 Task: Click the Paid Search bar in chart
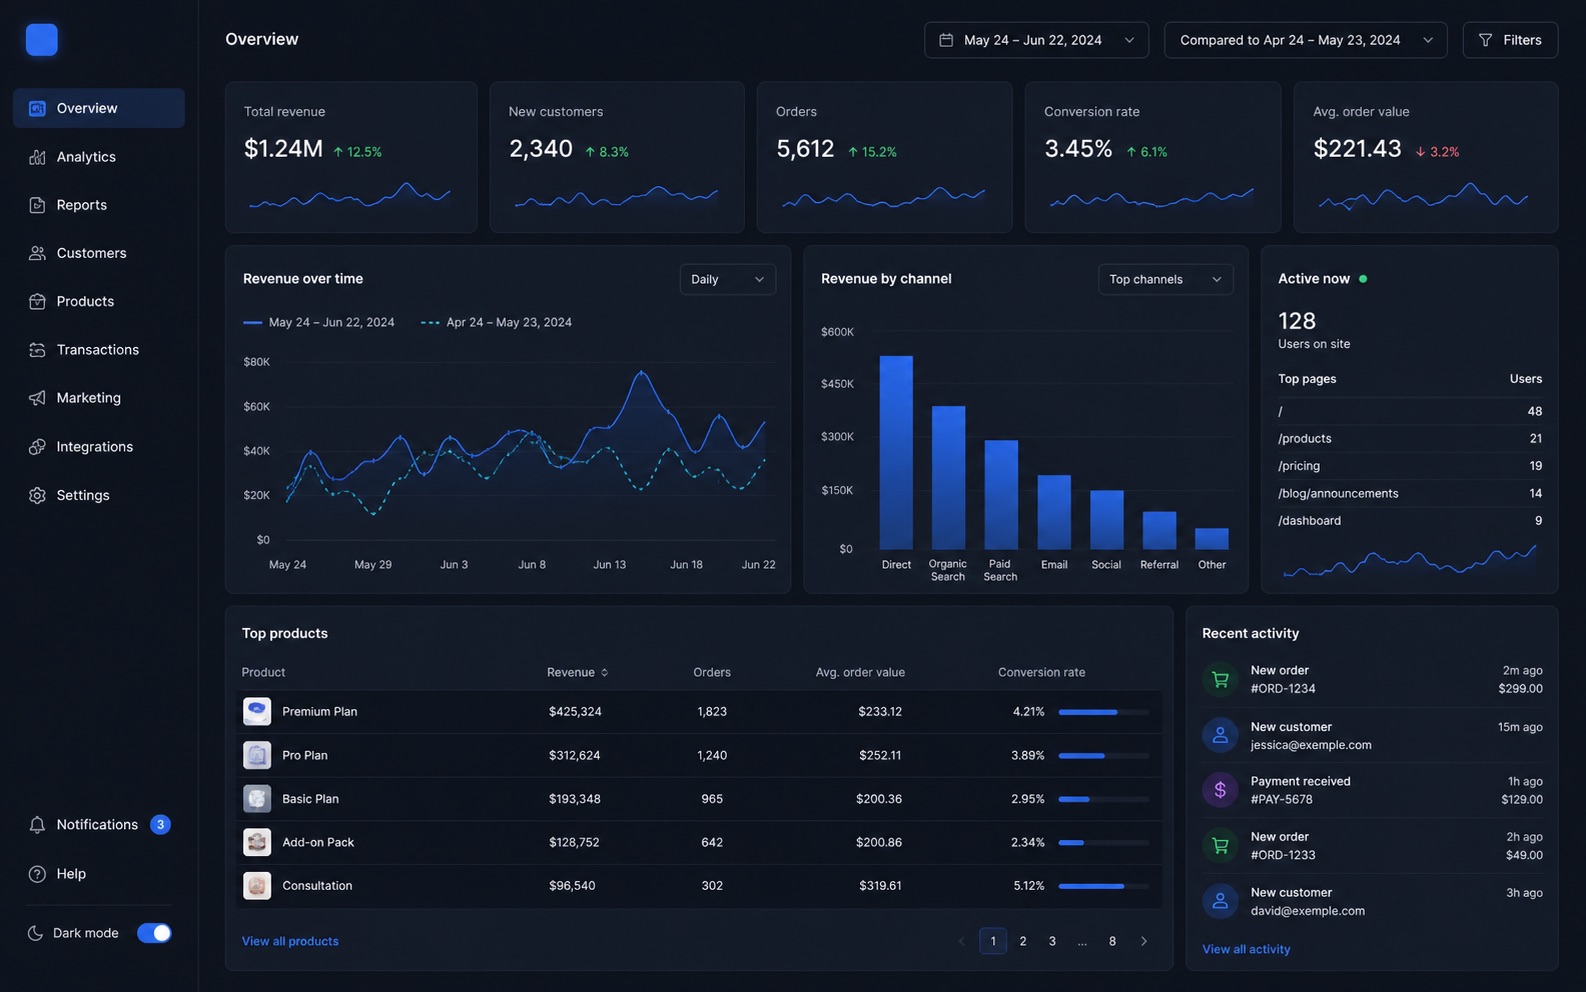click(1001, 495)
